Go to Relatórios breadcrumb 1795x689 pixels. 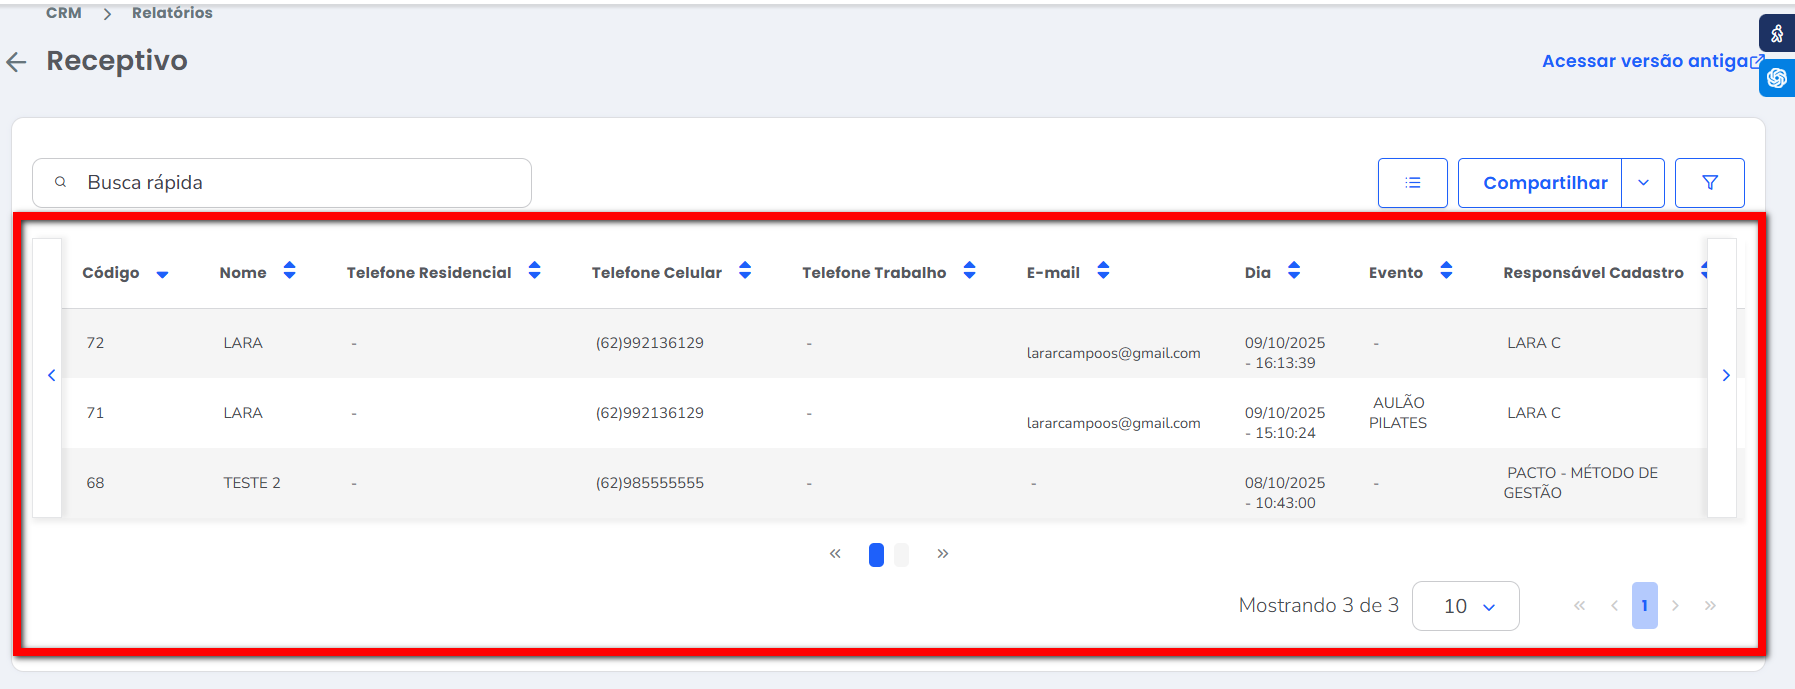point(172,13)
